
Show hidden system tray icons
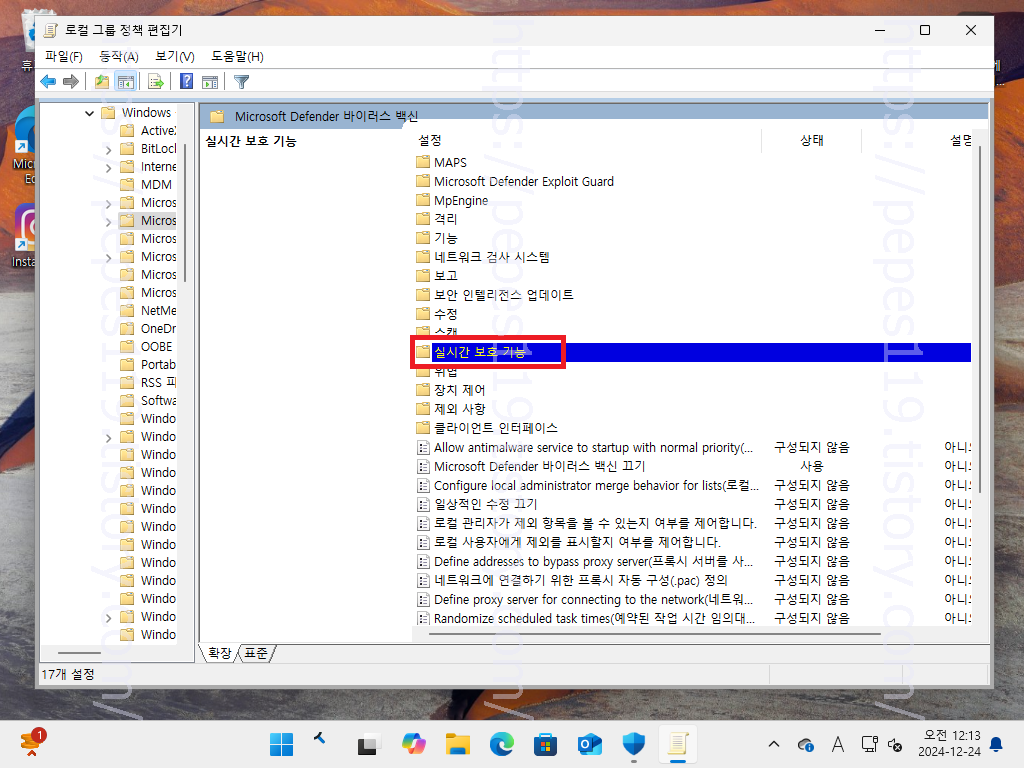[774, 744]
